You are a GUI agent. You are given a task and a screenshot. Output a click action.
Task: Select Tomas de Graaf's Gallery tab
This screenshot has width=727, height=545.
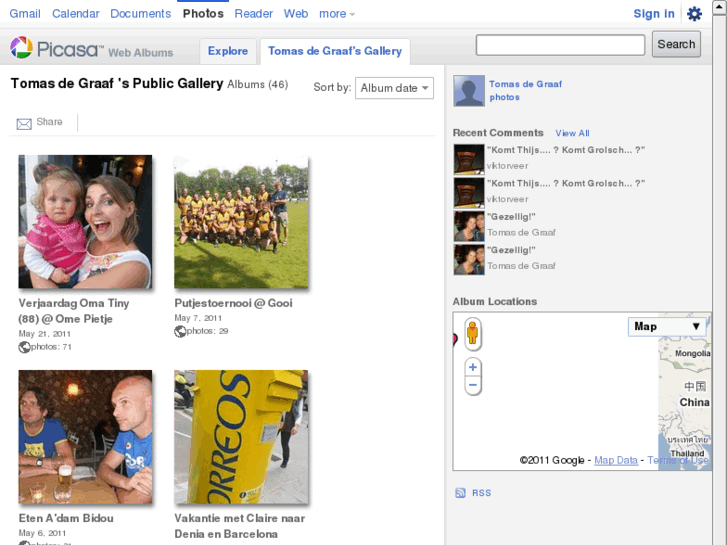tap(335, 51)
